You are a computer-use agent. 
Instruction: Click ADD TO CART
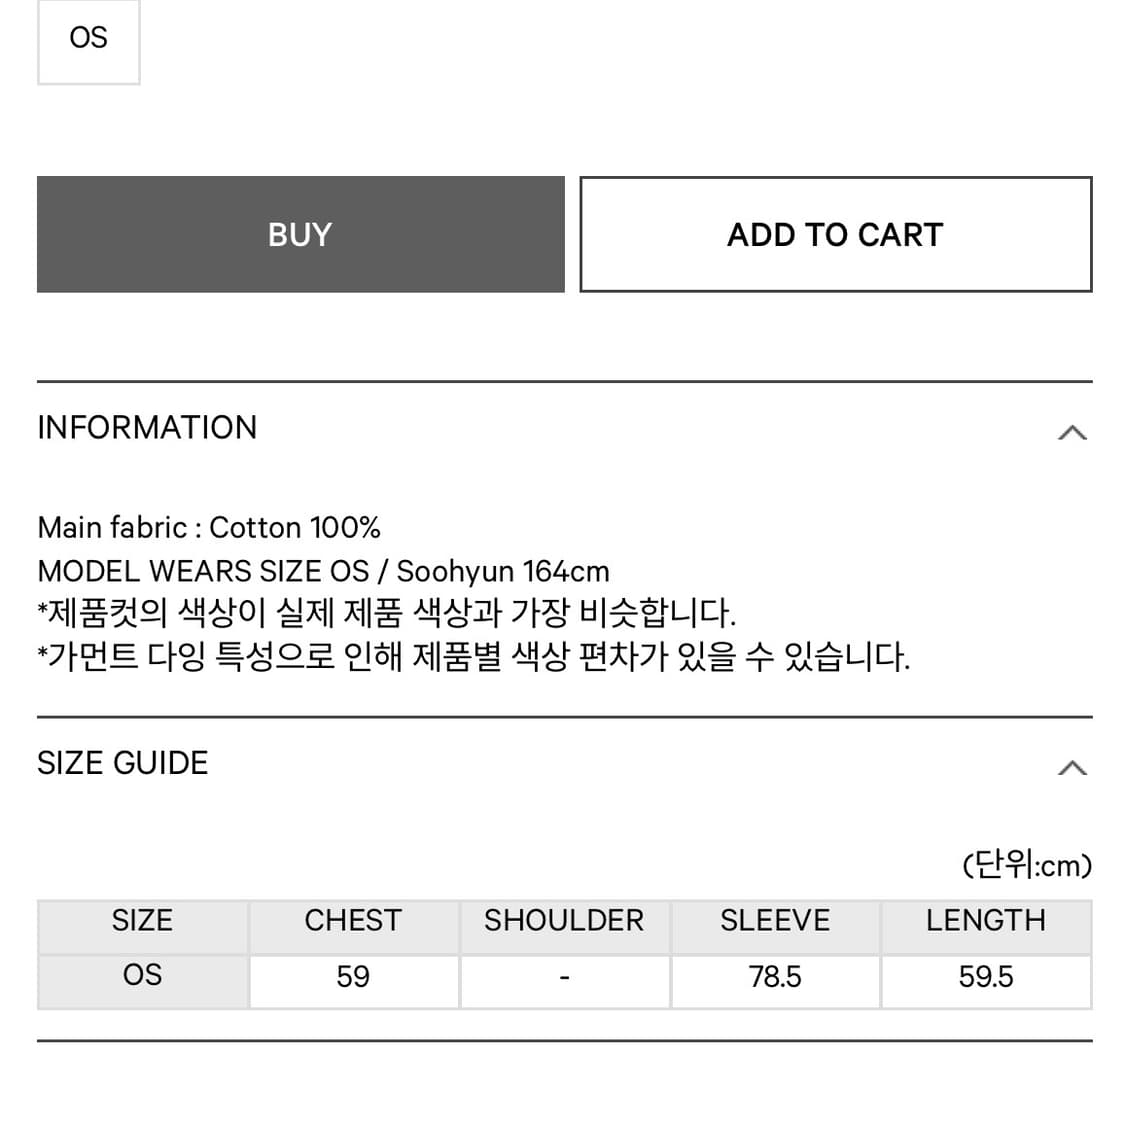(x=835, y=234)
